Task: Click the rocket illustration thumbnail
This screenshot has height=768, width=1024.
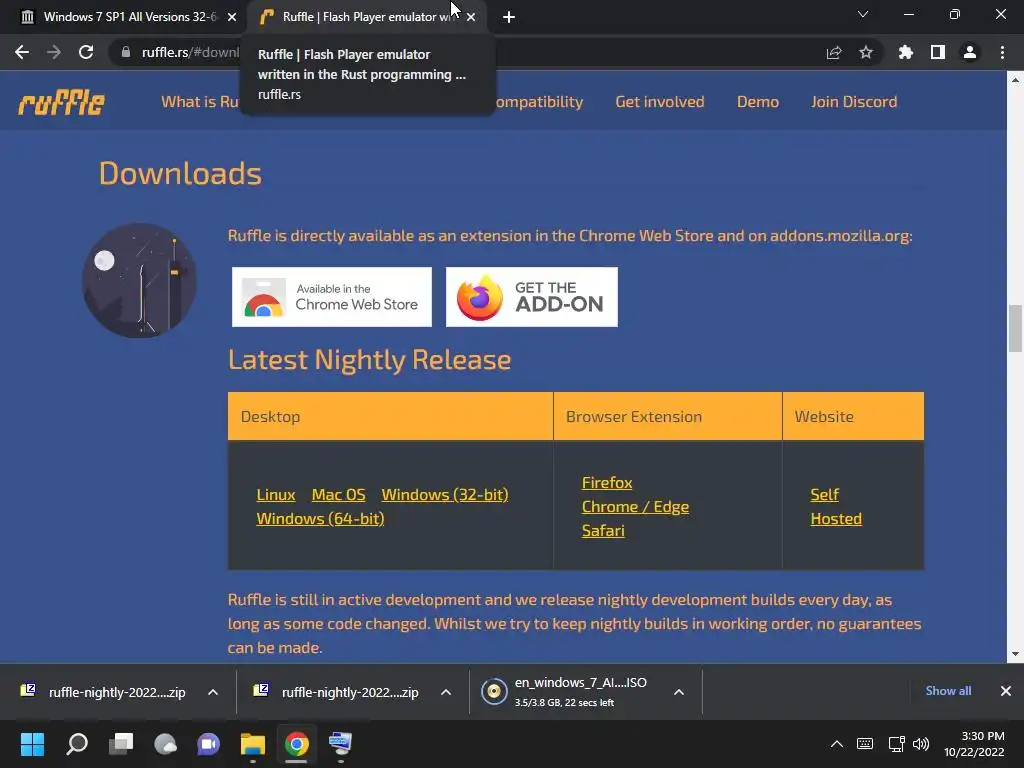Action: [x=139, y=281]
